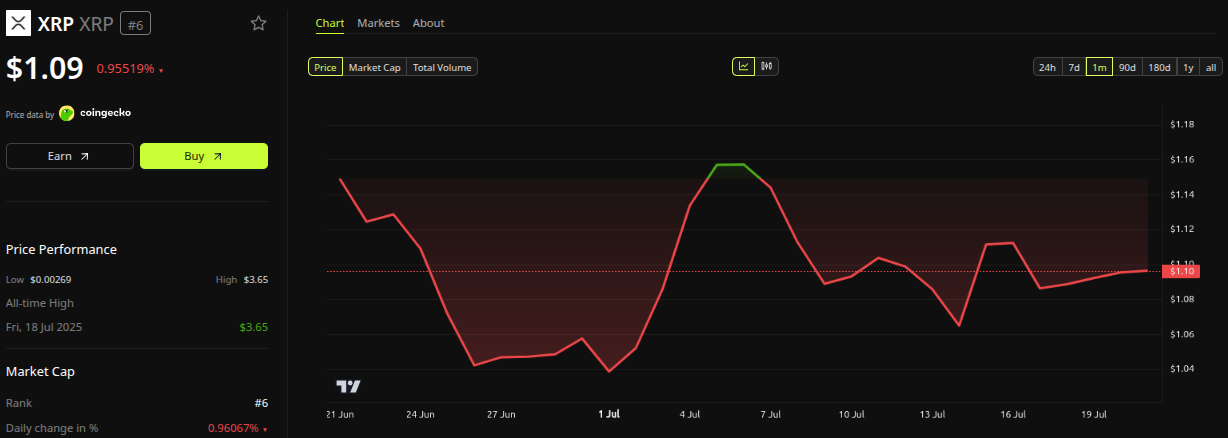The height and width of the screenshot is (438, 1228).
Task: Select the Market Cap data toggle
Action: 375,67
